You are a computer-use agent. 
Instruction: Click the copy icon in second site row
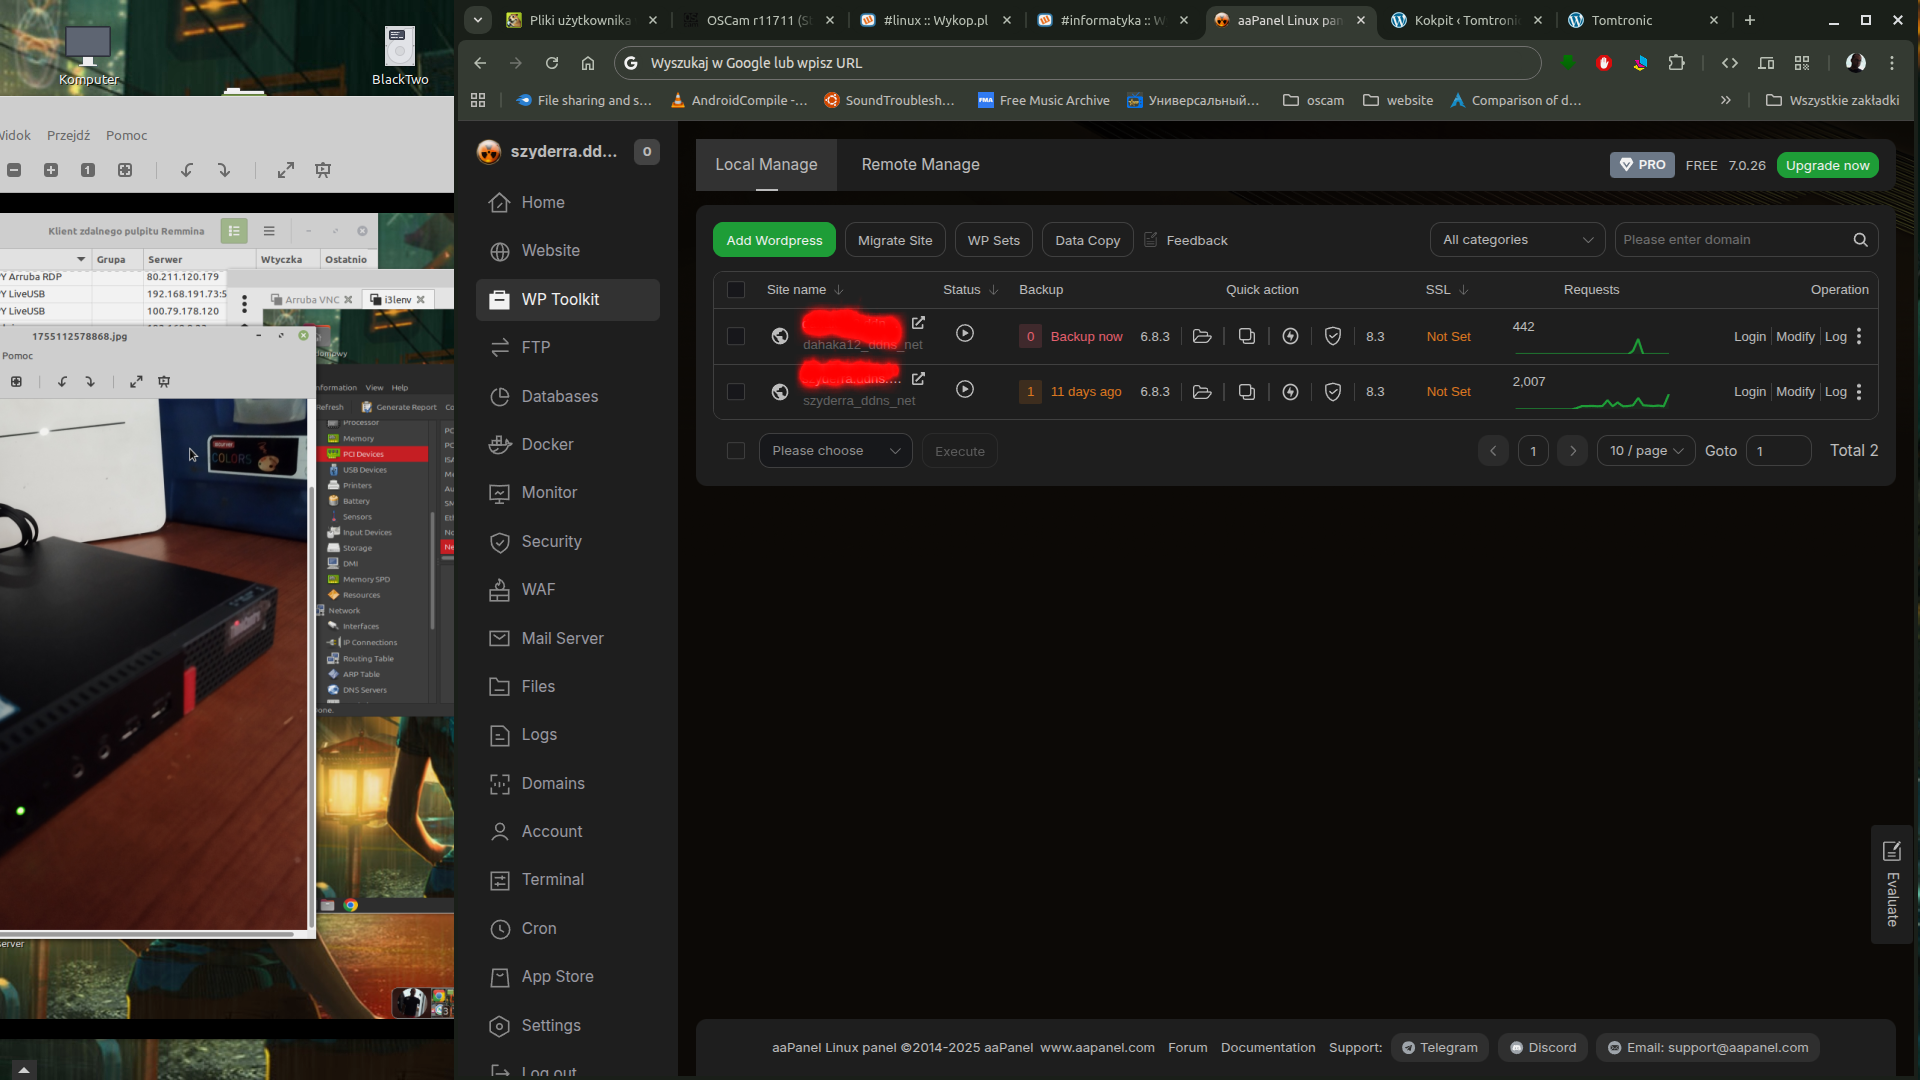[x=1246, y=392]
